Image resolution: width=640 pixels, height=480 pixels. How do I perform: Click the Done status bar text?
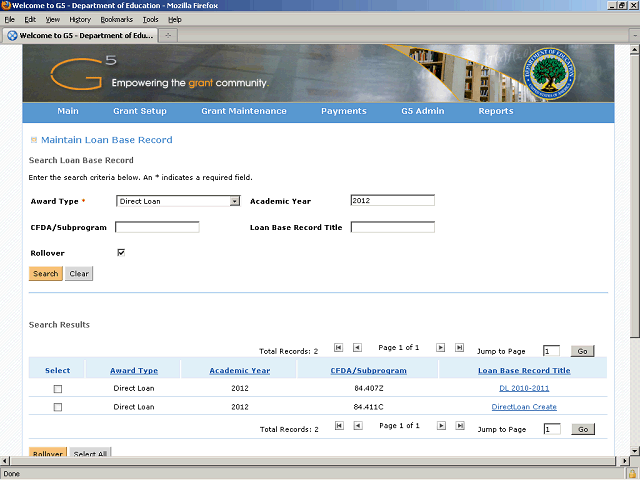[x=11, y=474]
